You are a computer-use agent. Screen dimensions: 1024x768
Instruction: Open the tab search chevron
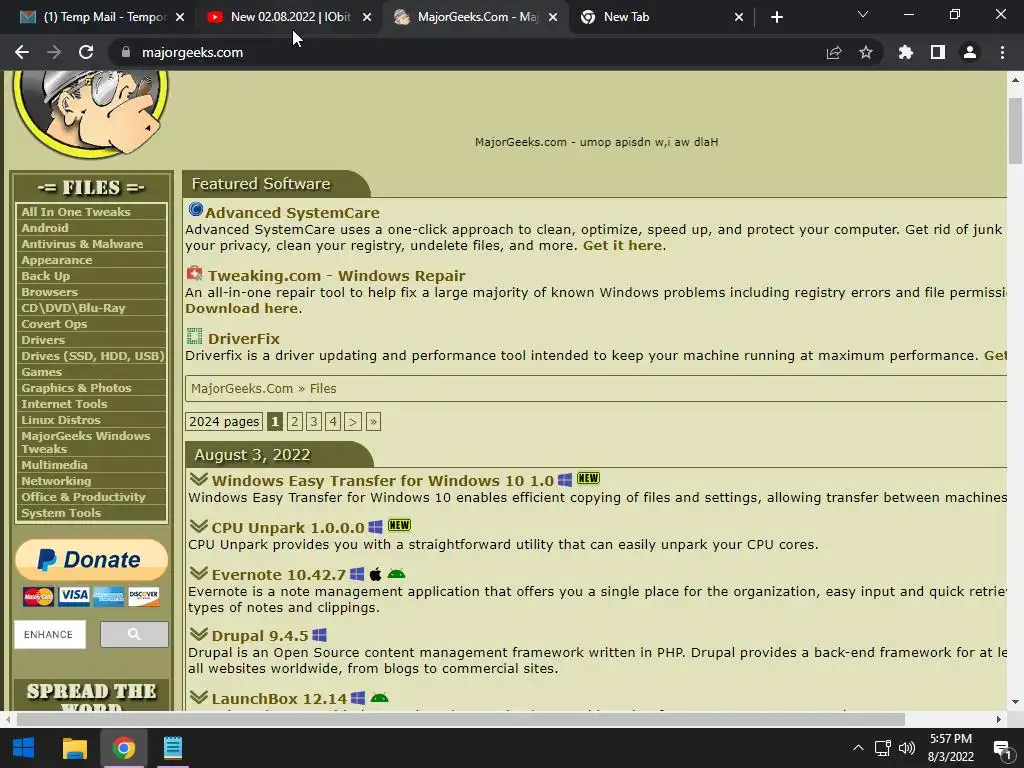tap(863, 14)
